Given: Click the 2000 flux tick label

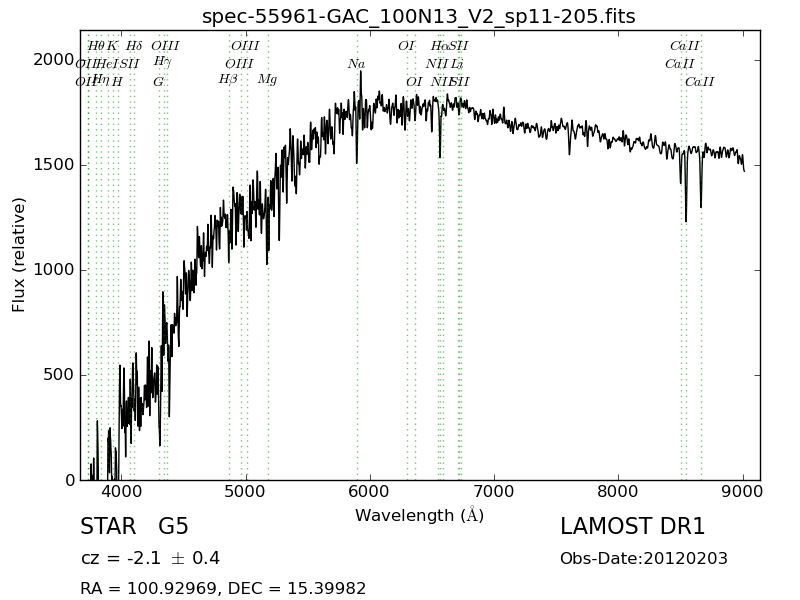Looking at the screenshot, I should click(x=54, y=60).
